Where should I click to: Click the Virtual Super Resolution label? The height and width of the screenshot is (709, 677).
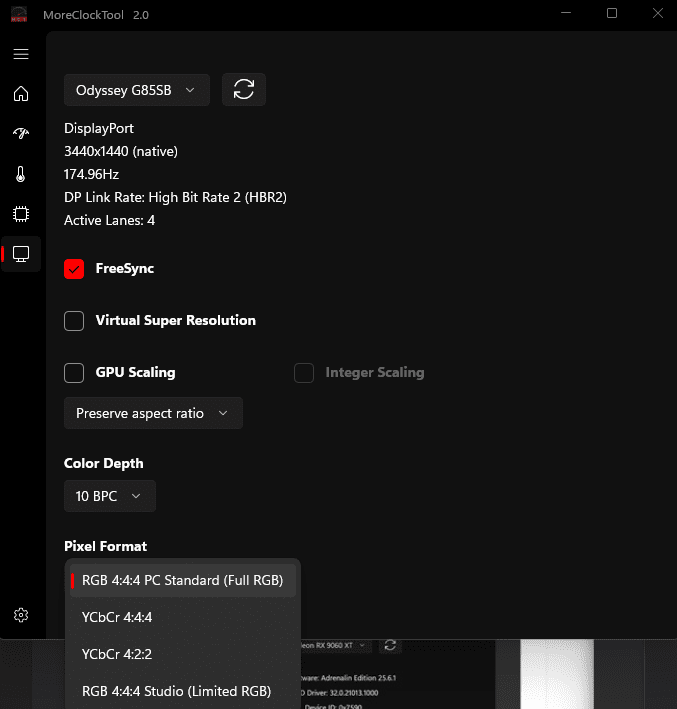click(175, 321)
